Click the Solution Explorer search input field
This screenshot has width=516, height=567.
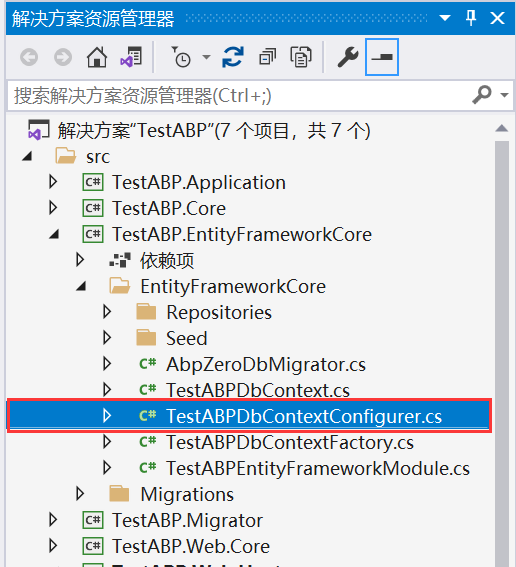[x=239, y=96]
